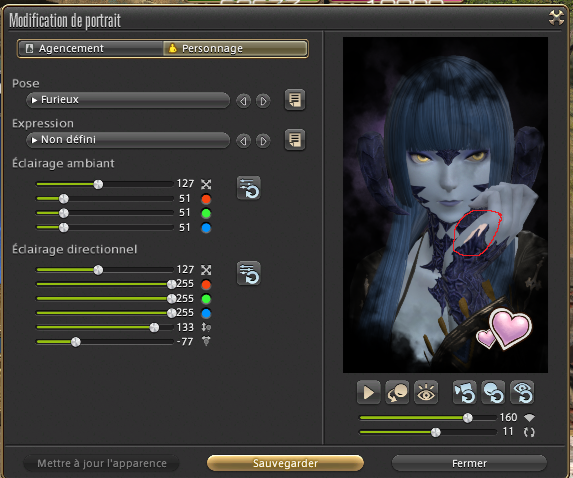Reset eye direction icon

(522, 393)
